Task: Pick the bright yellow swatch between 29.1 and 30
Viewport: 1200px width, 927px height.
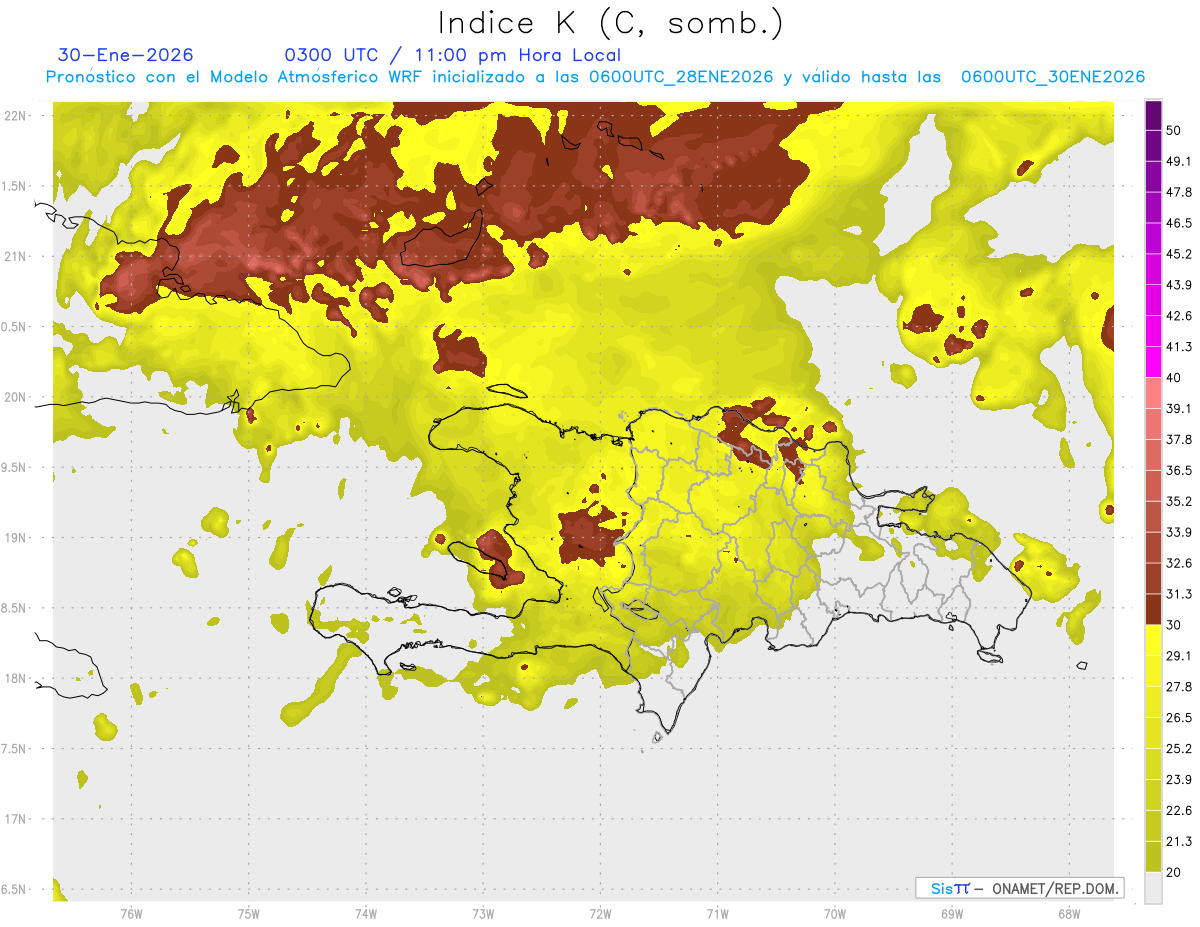Action: coord(1153,641)
